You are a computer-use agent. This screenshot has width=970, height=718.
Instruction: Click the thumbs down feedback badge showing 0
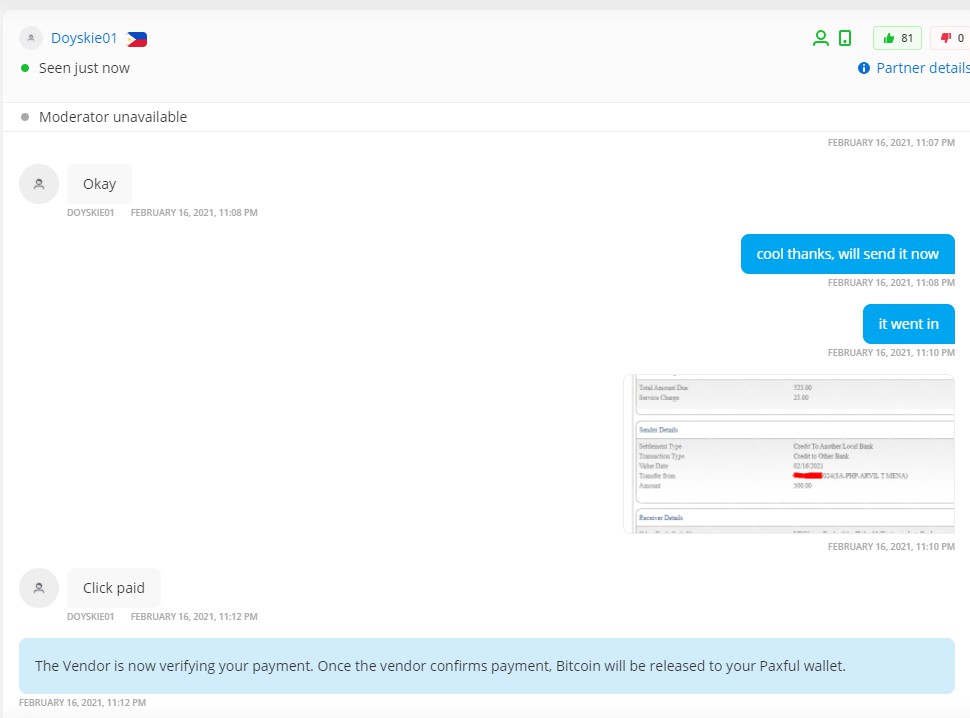[951, 38]
